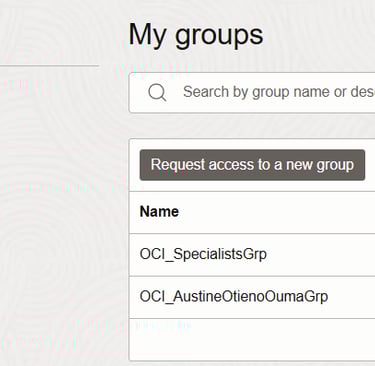Open the OCI_AustineOtienoOumaGrp group
The height and width of the screenshot is (366, 375).
(234, 297)
